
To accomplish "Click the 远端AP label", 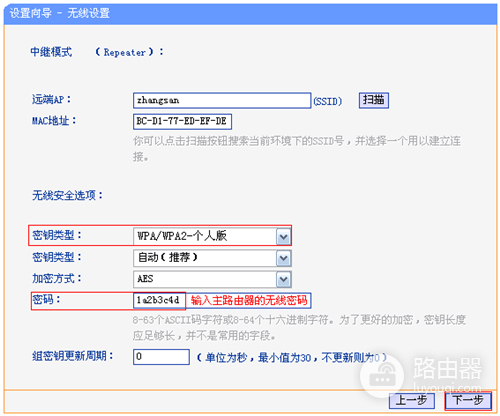I will 51,99.
